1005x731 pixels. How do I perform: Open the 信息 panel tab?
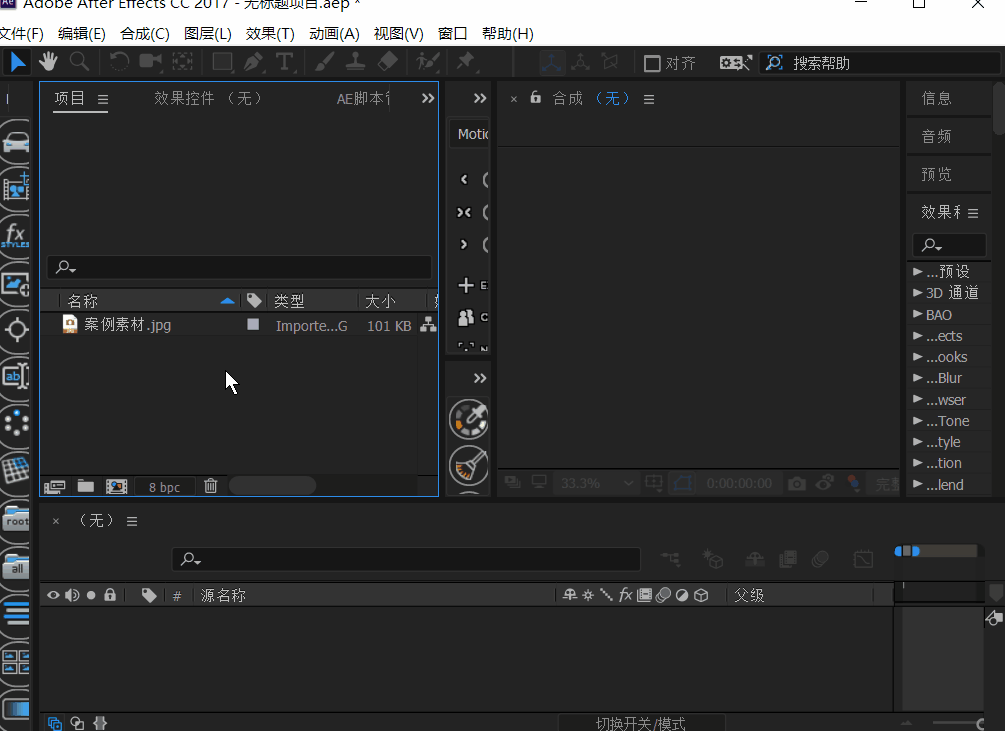936,98
